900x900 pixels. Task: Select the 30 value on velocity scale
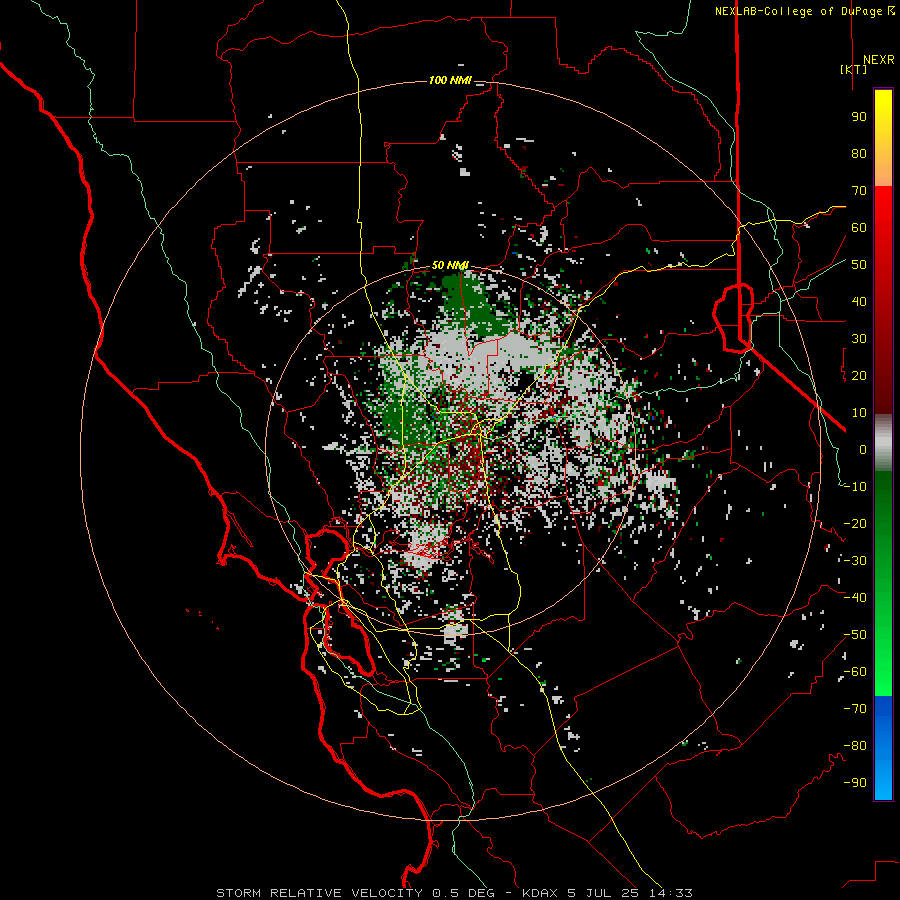[x=859, y=339]
